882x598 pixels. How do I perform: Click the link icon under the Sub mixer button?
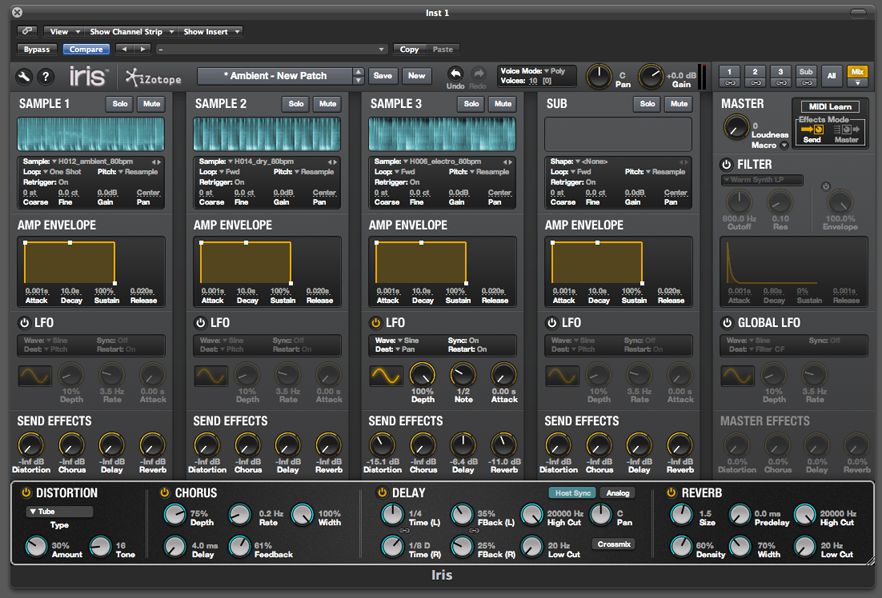pyautogui.click(x=806, y=83)
